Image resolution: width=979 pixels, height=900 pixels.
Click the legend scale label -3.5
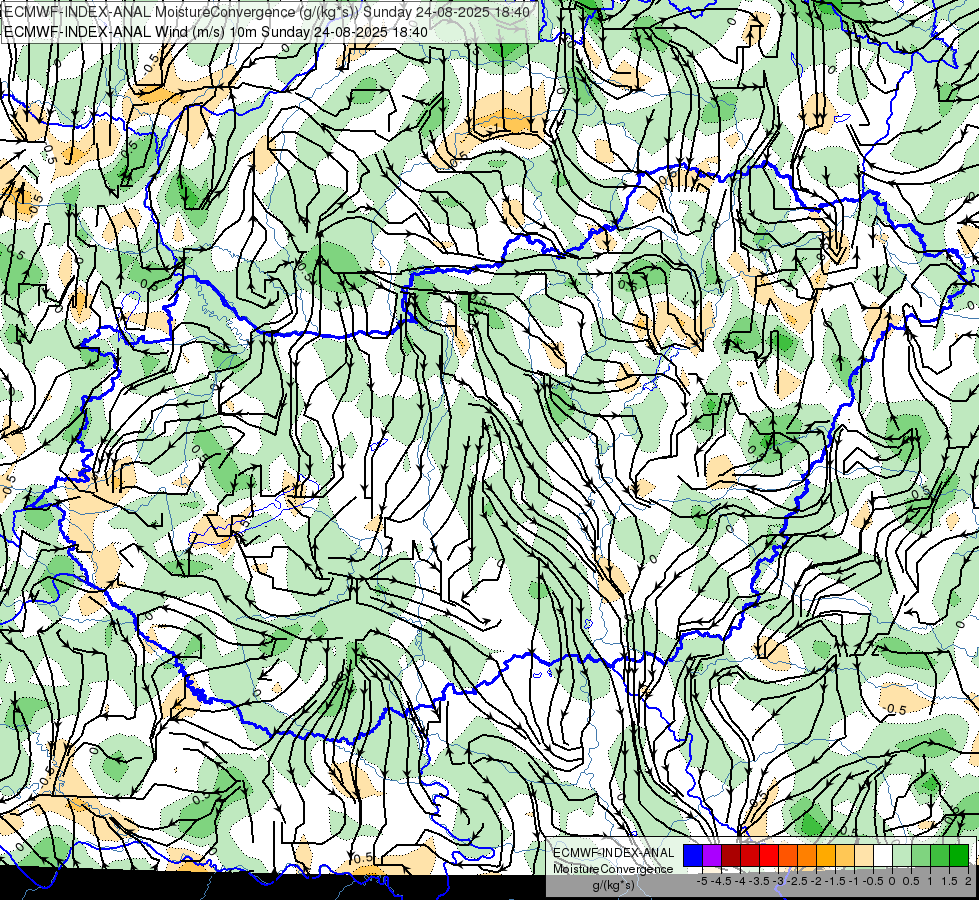pos(759,881)
